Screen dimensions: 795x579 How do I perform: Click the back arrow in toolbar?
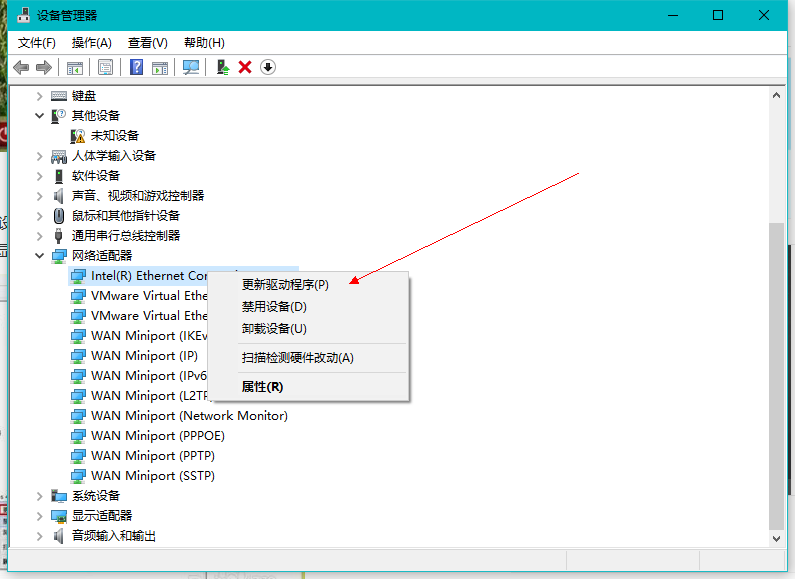[21, 67]
